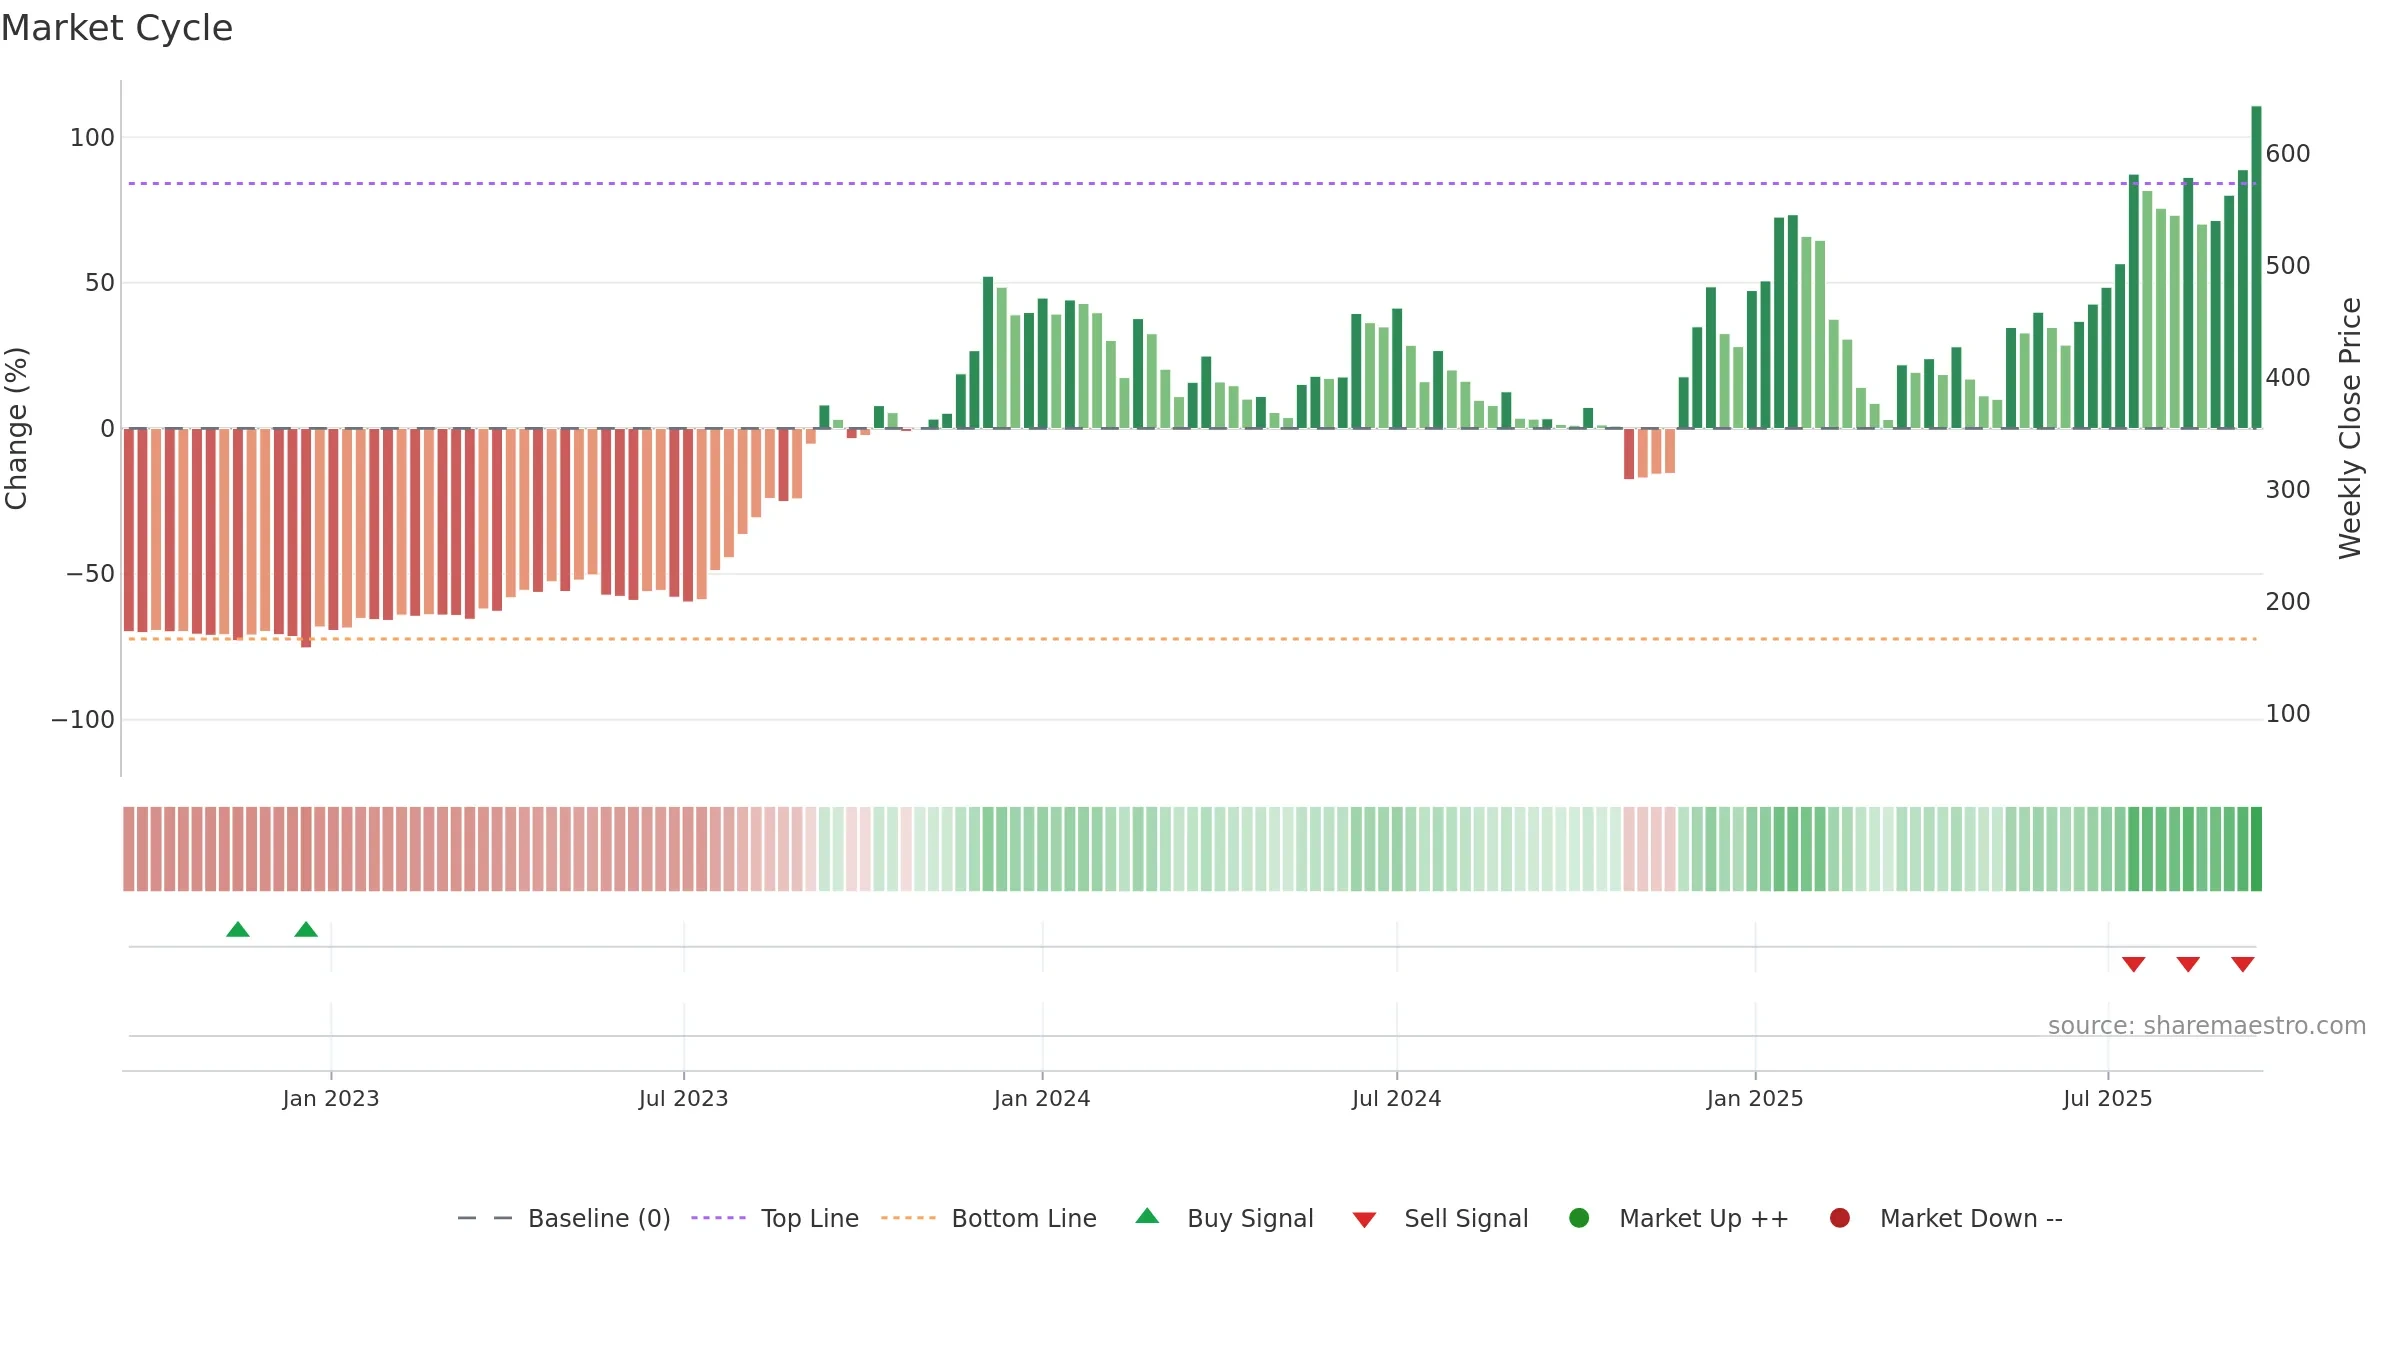Click the lowest red bar near the bottom line
The width and height of the screenshot is (2400, 1350).
(x=306, y=538)
